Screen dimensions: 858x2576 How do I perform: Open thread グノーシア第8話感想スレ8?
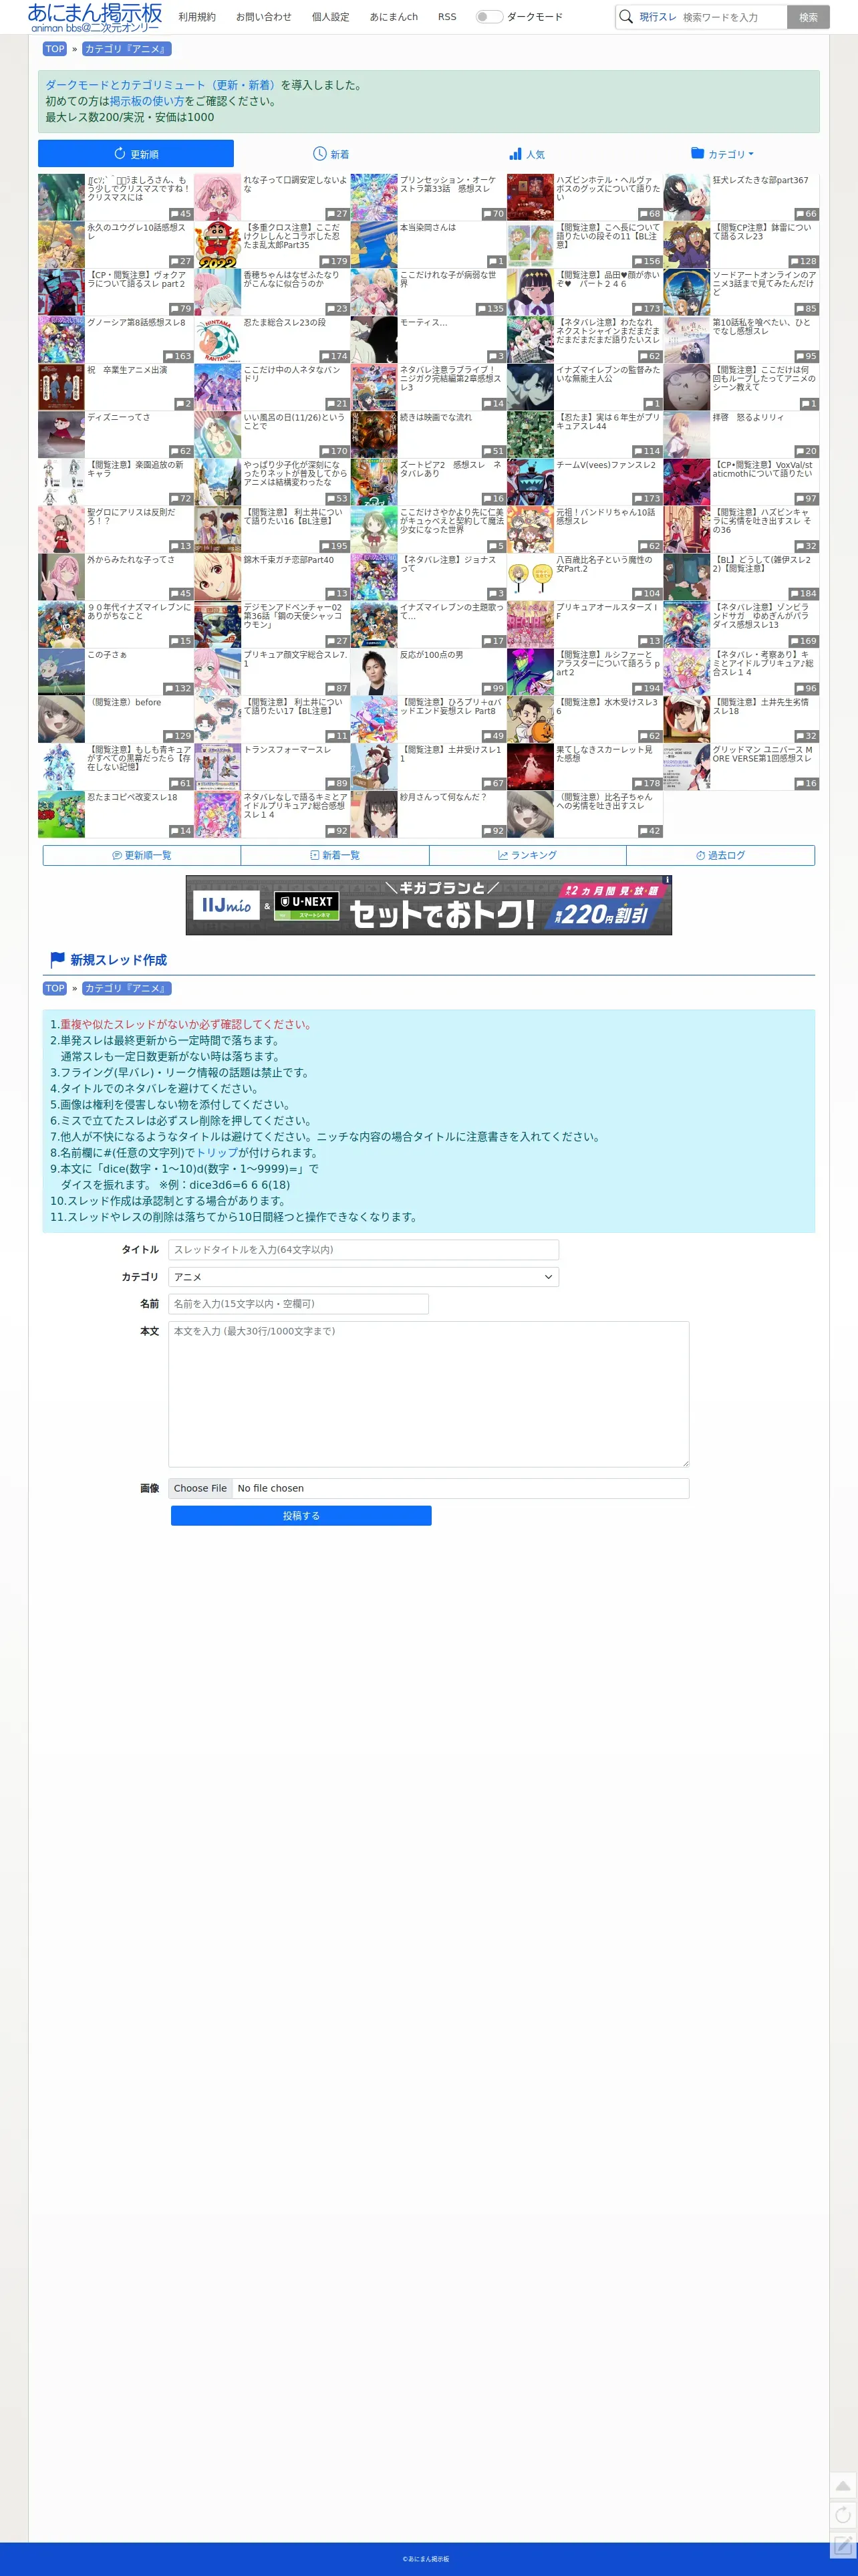pyautogui.click(x=136, y=323)
